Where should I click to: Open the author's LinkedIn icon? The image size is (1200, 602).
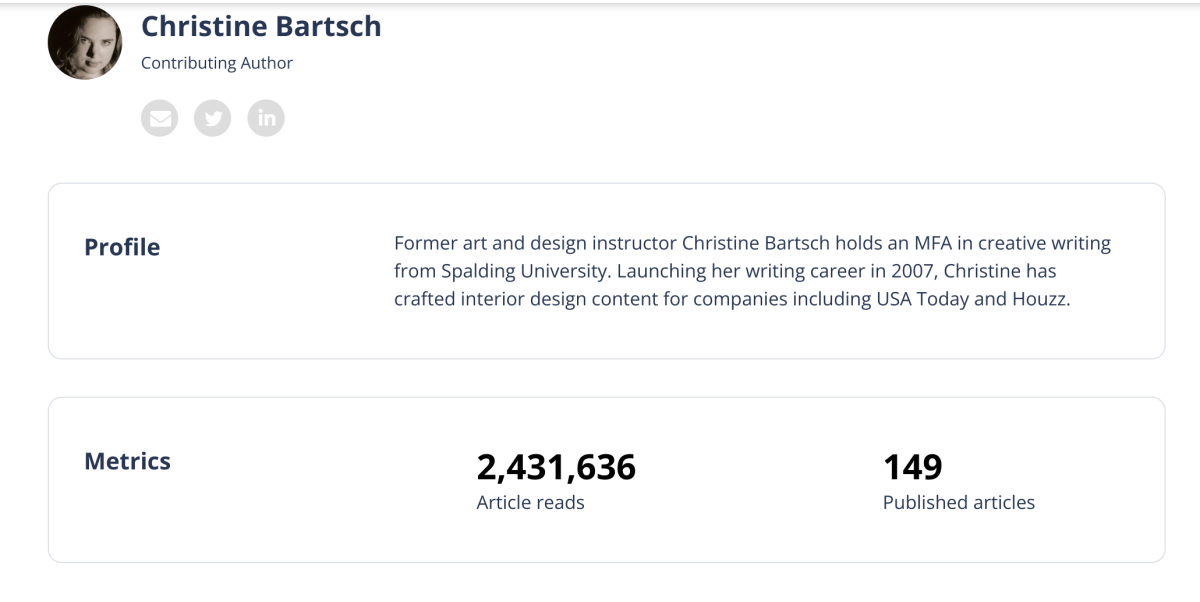coord(266,118)
